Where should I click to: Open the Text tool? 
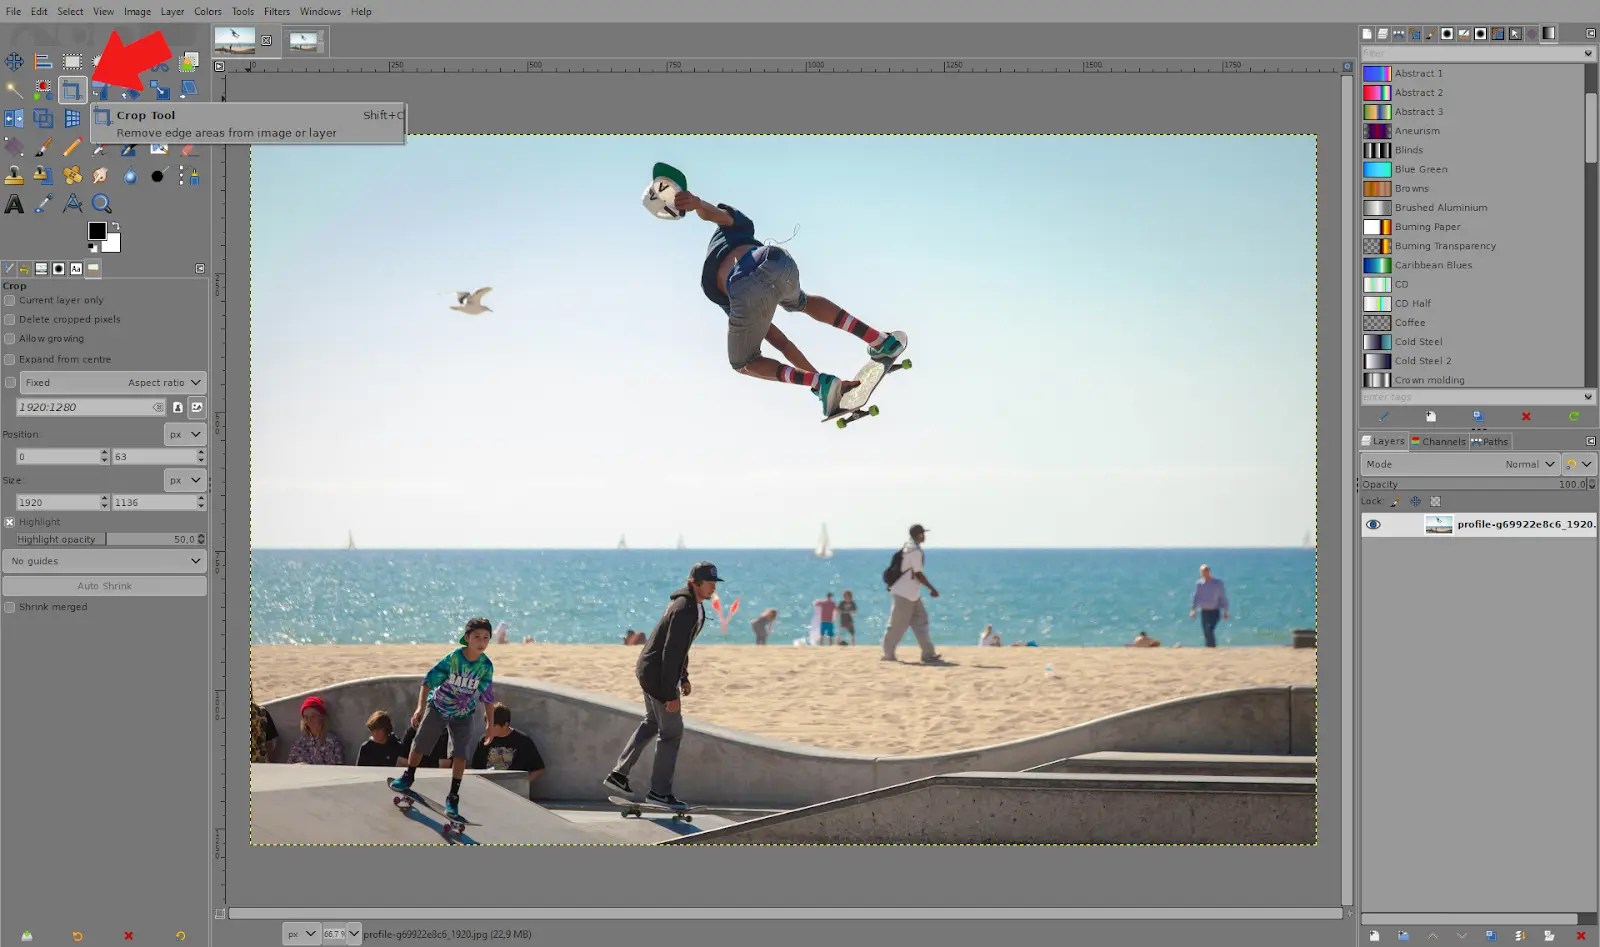[x=14, y=203]
